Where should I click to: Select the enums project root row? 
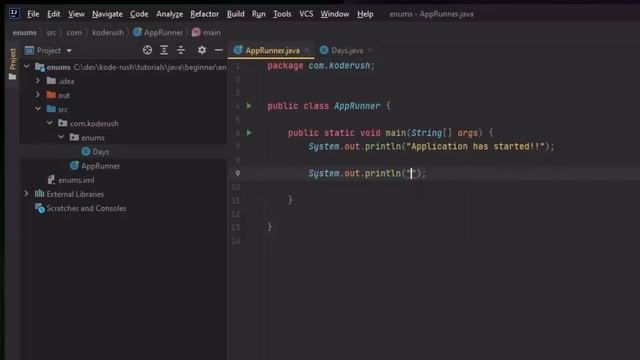coord(123,67)
